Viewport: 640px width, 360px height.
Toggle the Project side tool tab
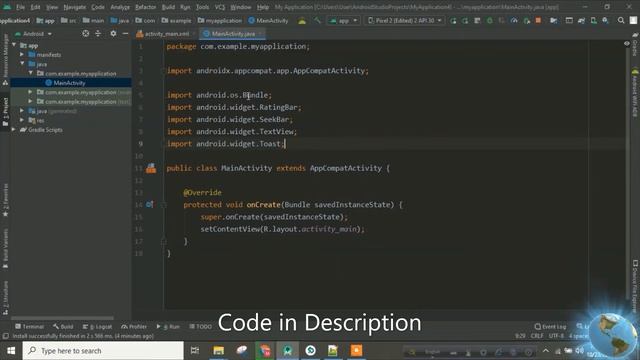tap(5, 112)
